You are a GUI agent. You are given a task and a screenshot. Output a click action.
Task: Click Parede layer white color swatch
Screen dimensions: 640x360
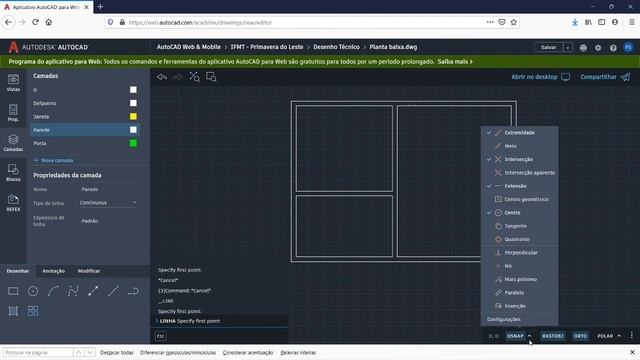pyautogui.click(x=133, y=130)
